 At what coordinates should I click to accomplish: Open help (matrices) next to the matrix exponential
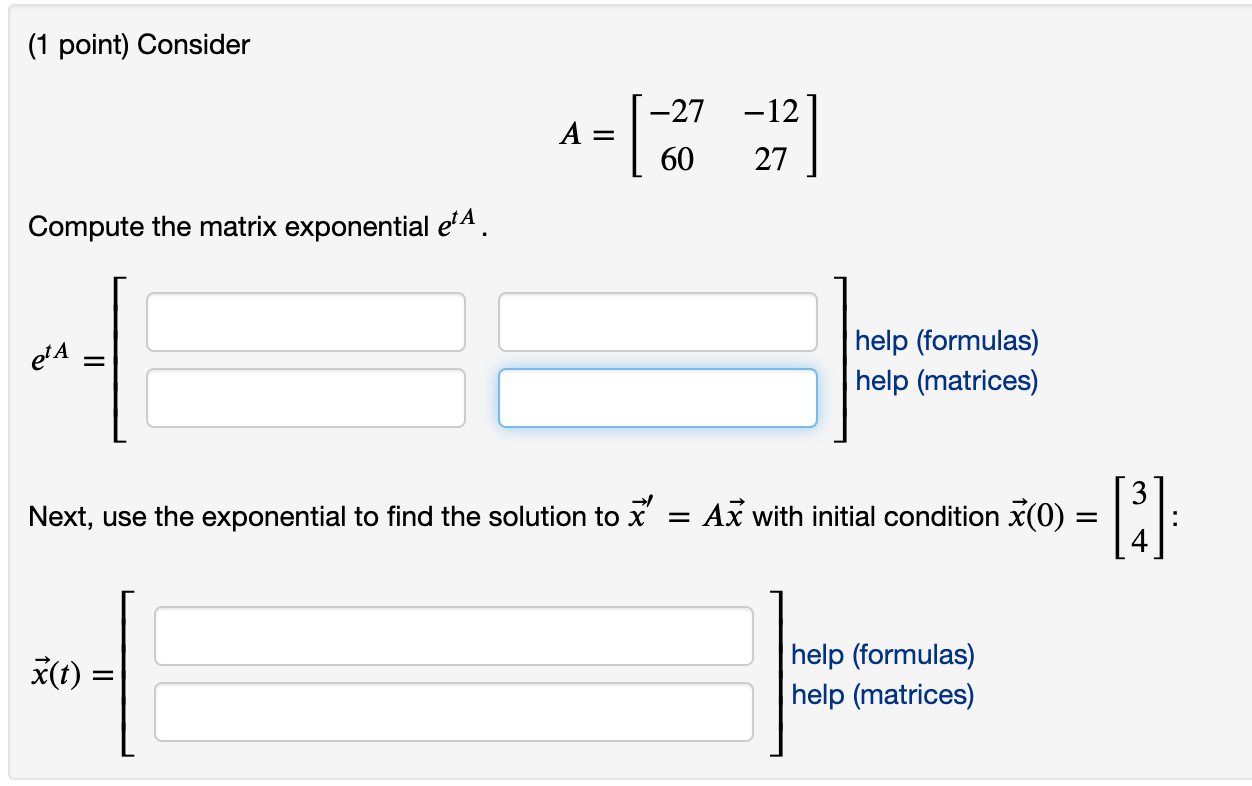point(946,381)
